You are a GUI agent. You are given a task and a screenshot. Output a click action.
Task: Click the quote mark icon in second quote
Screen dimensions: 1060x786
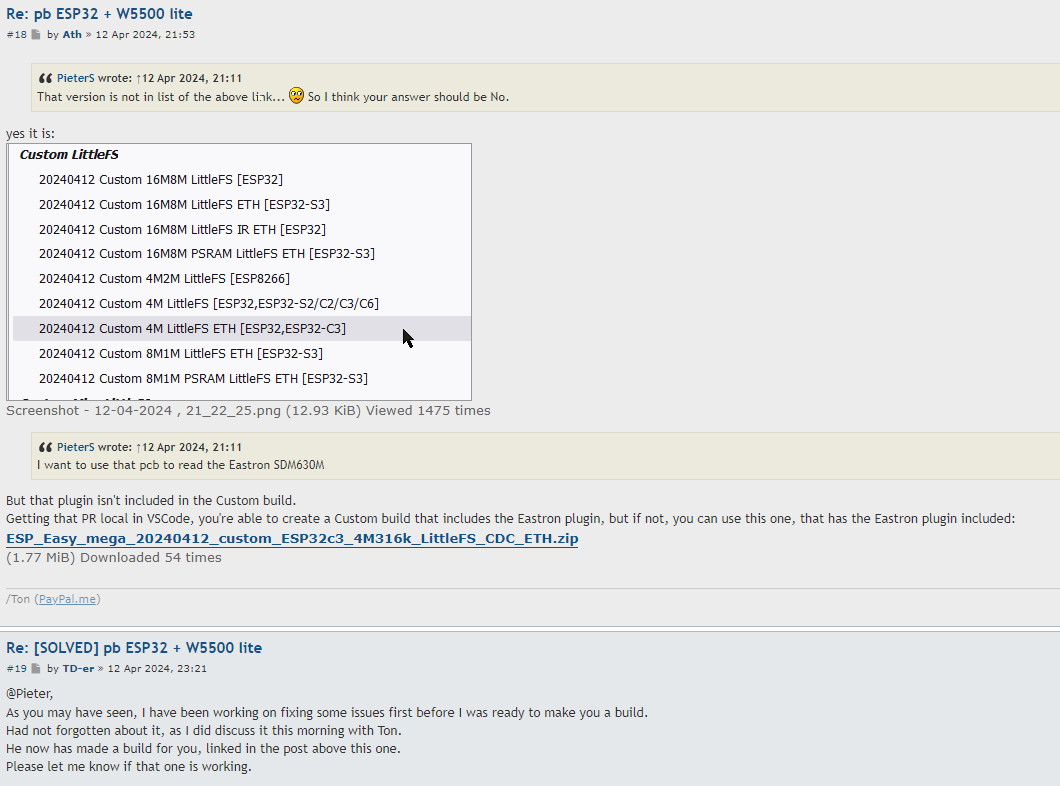click(45, 447)
